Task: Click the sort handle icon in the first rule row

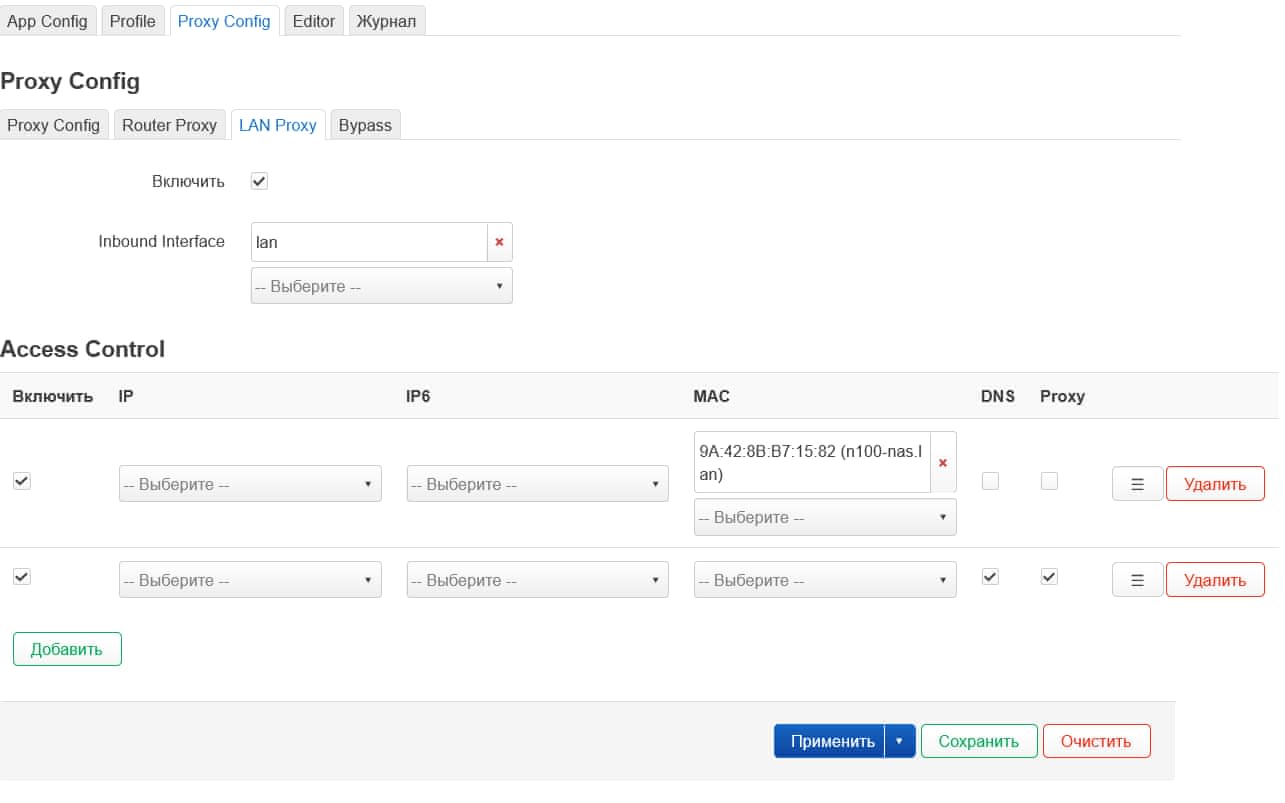Action: 1136,483
